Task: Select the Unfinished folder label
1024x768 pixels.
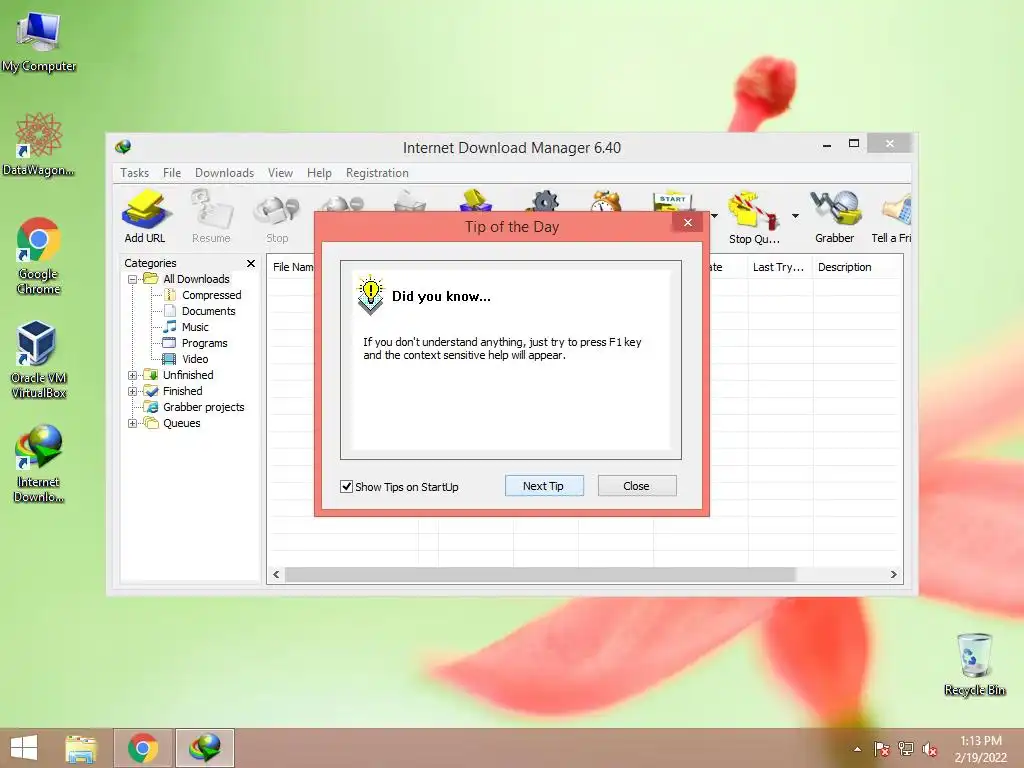Action: (x=188, y=375)
